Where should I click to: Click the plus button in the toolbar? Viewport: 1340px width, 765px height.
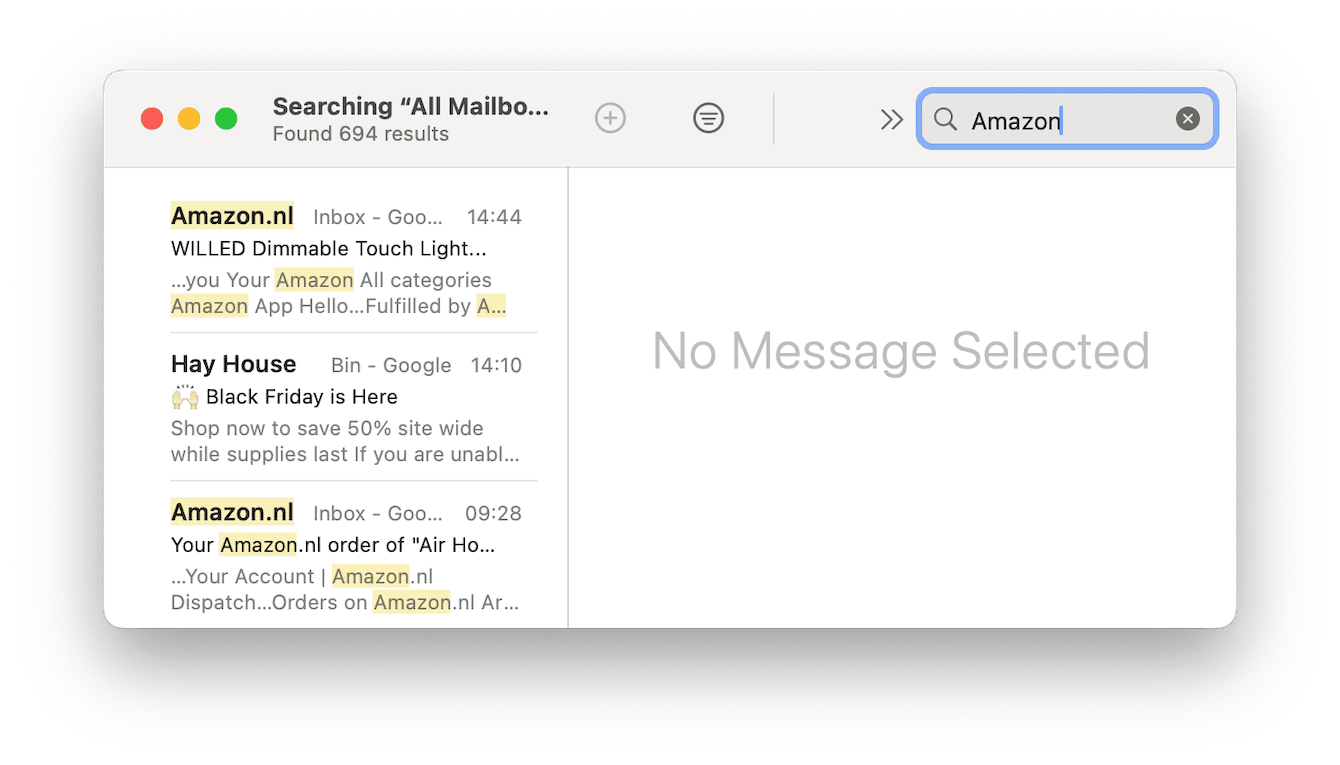pyautogui.click(x=610, y=119)
